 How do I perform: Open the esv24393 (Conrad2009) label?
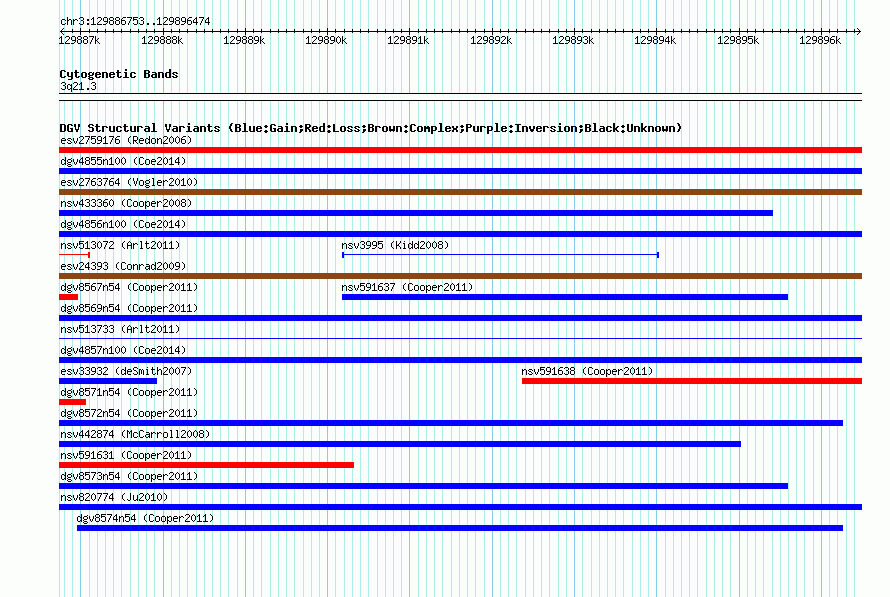pos(123,266)
